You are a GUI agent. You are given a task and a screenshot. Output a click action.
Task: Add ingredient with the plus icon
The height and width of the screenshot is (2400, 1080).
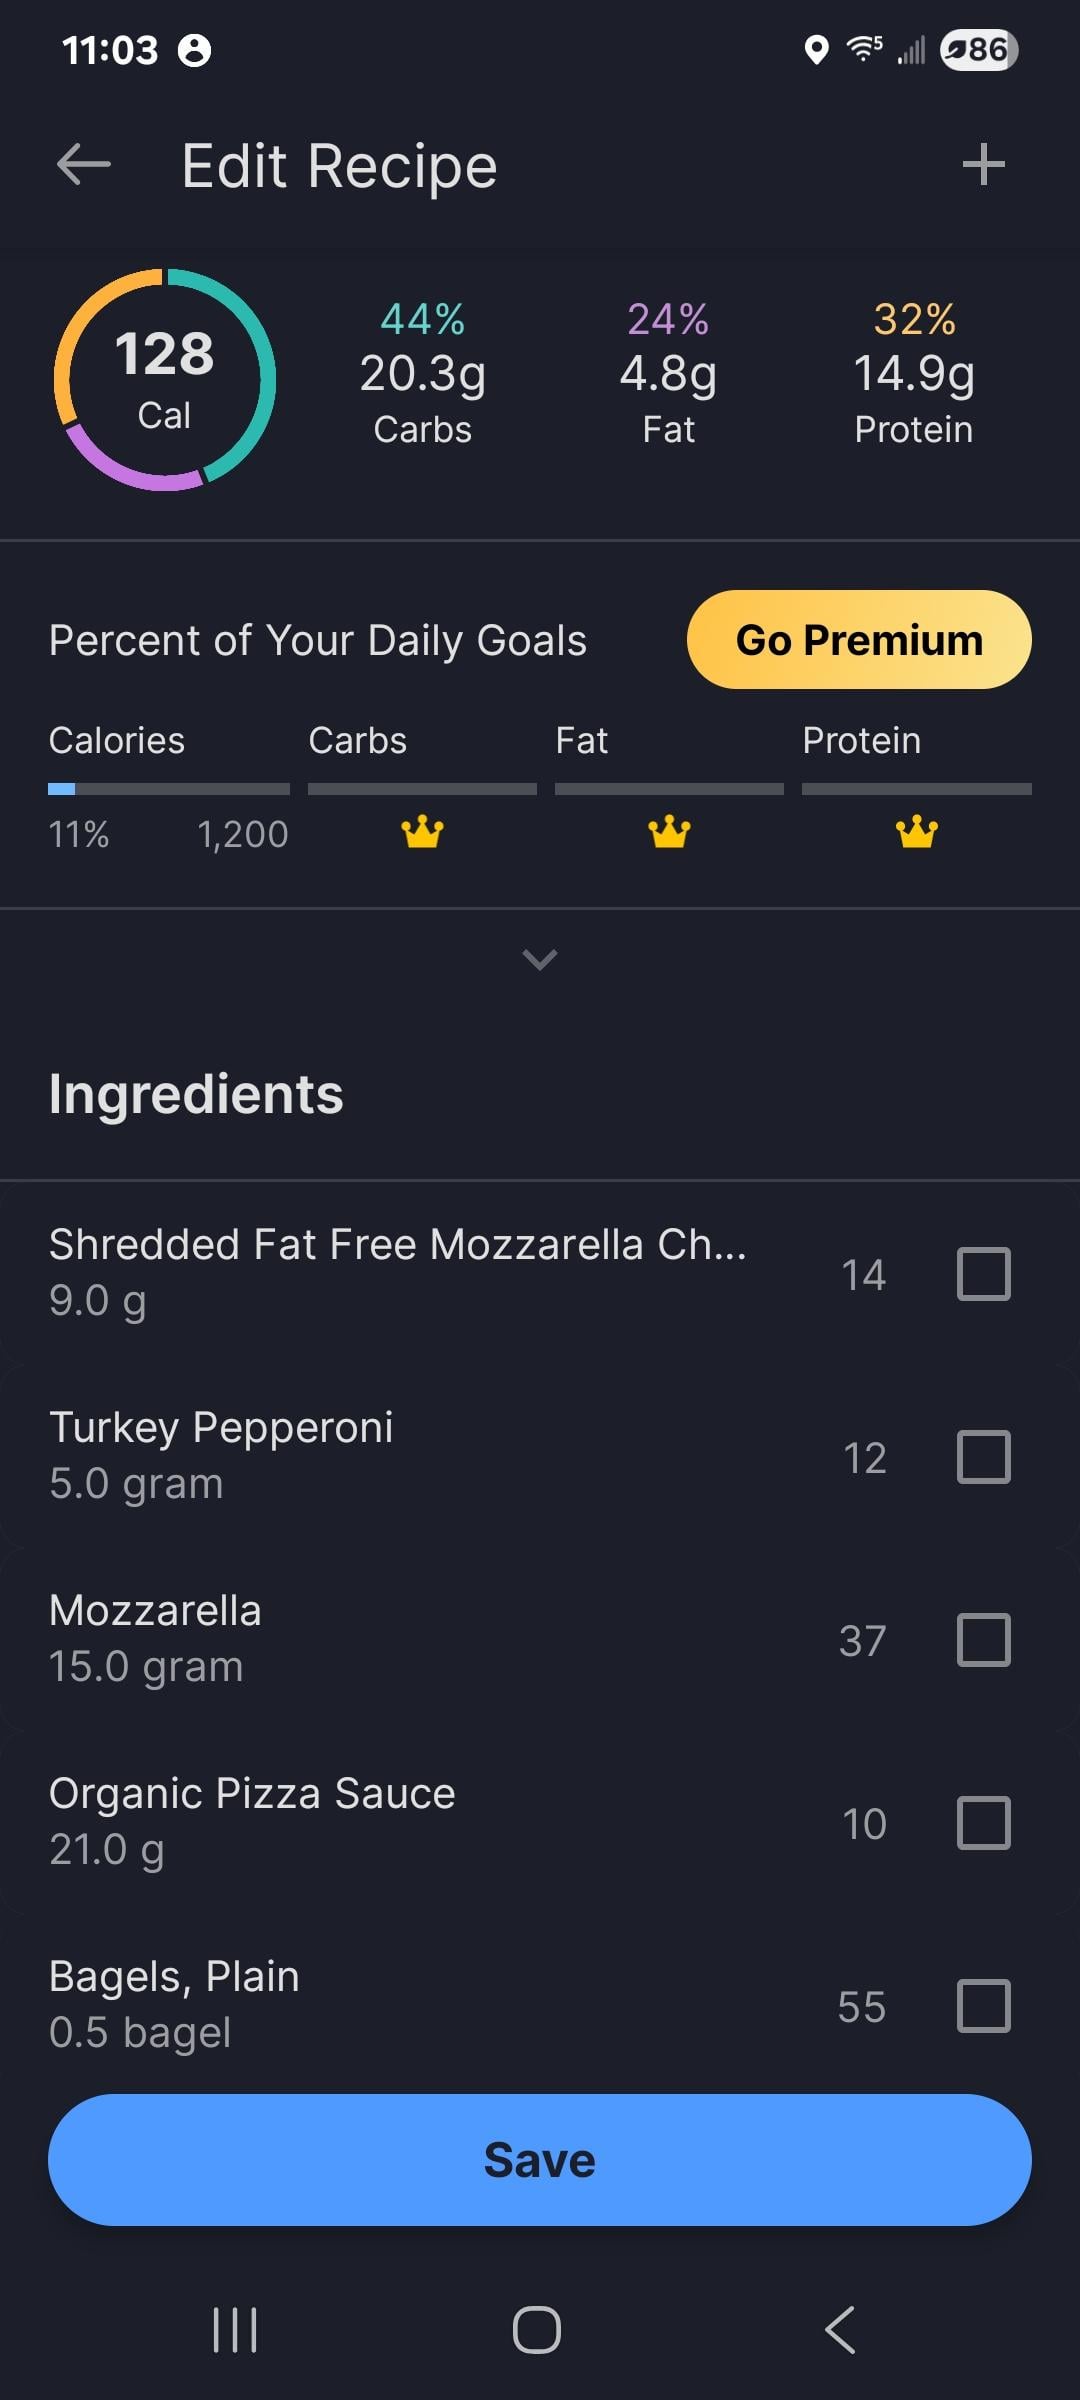tap(983, 165)
